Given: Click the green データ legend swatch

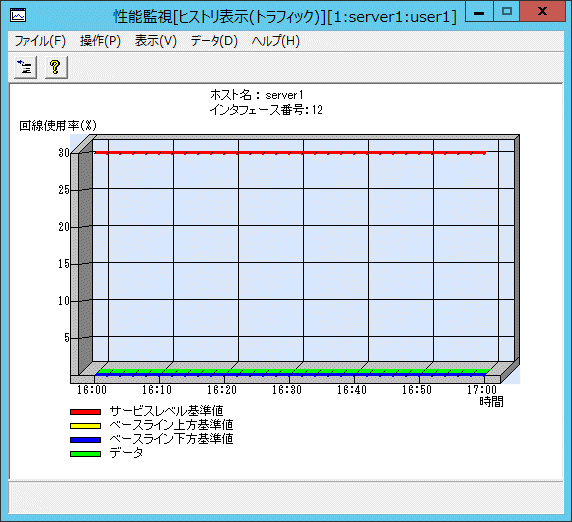Looking at the screenshot, I should tap(85, 454).
